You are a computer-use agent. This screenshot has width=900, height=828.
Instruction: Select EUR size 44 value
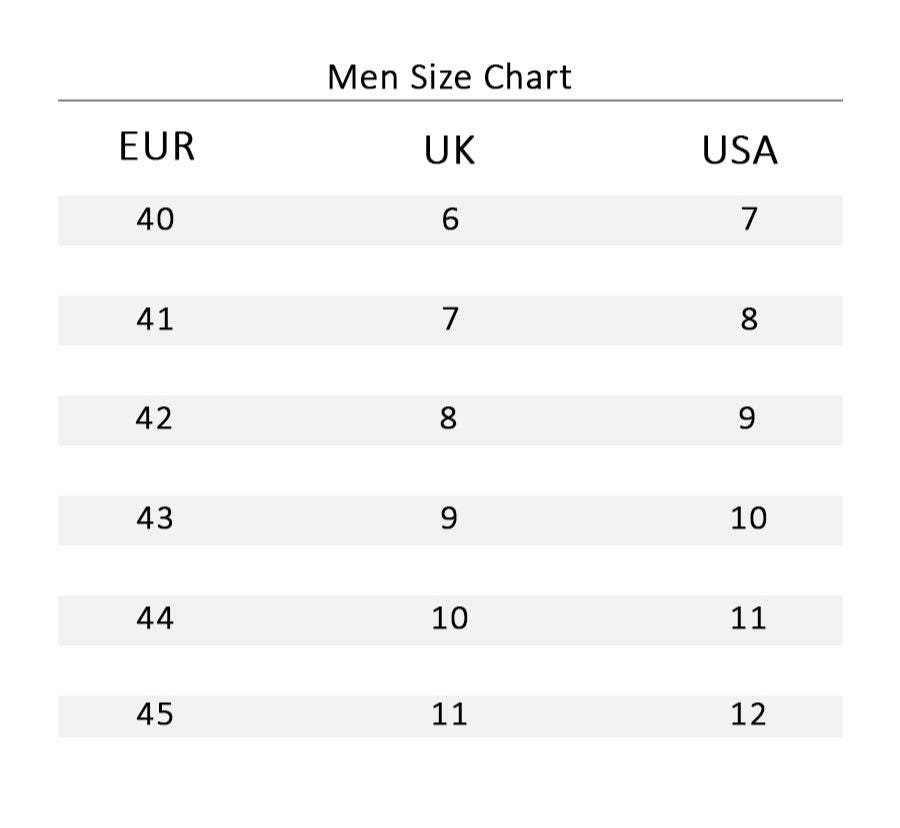coord(155,619)
